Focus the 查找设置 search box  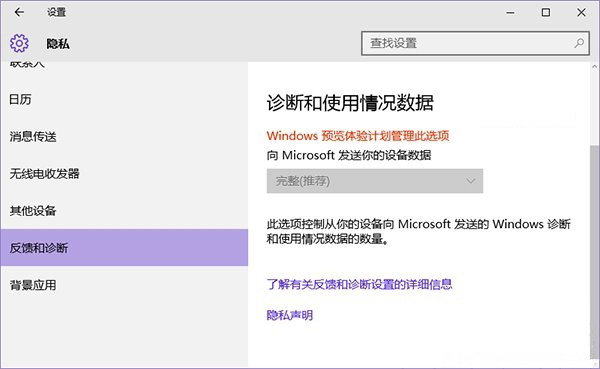click(x=475, y=43)
